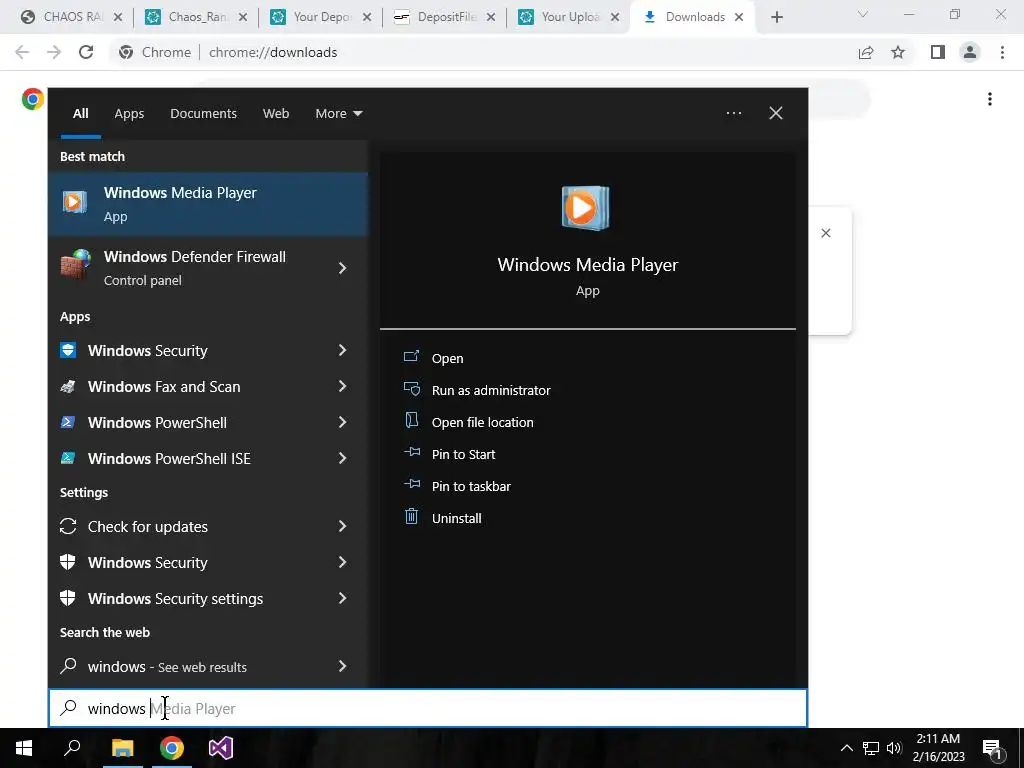Select Windows Security under Settings

[208, 562]
